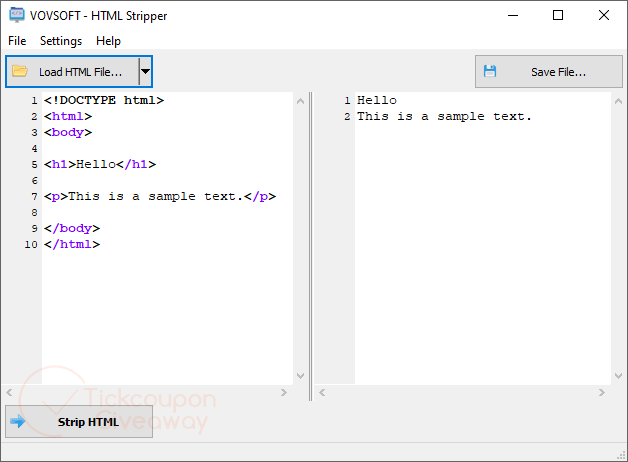Click the <!DOCTYPE html> line in source
Image resolution: width=628 pixels, height=462 pixels.
click(x=104, y=100)
